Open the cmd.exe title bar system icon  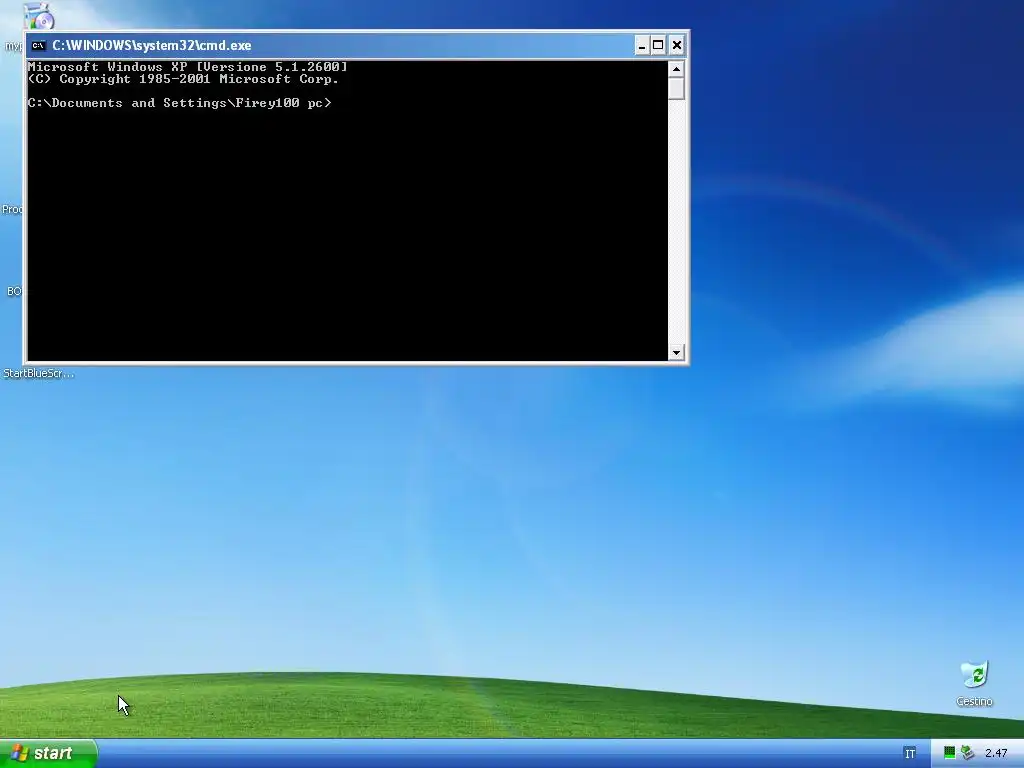[39, 45]
